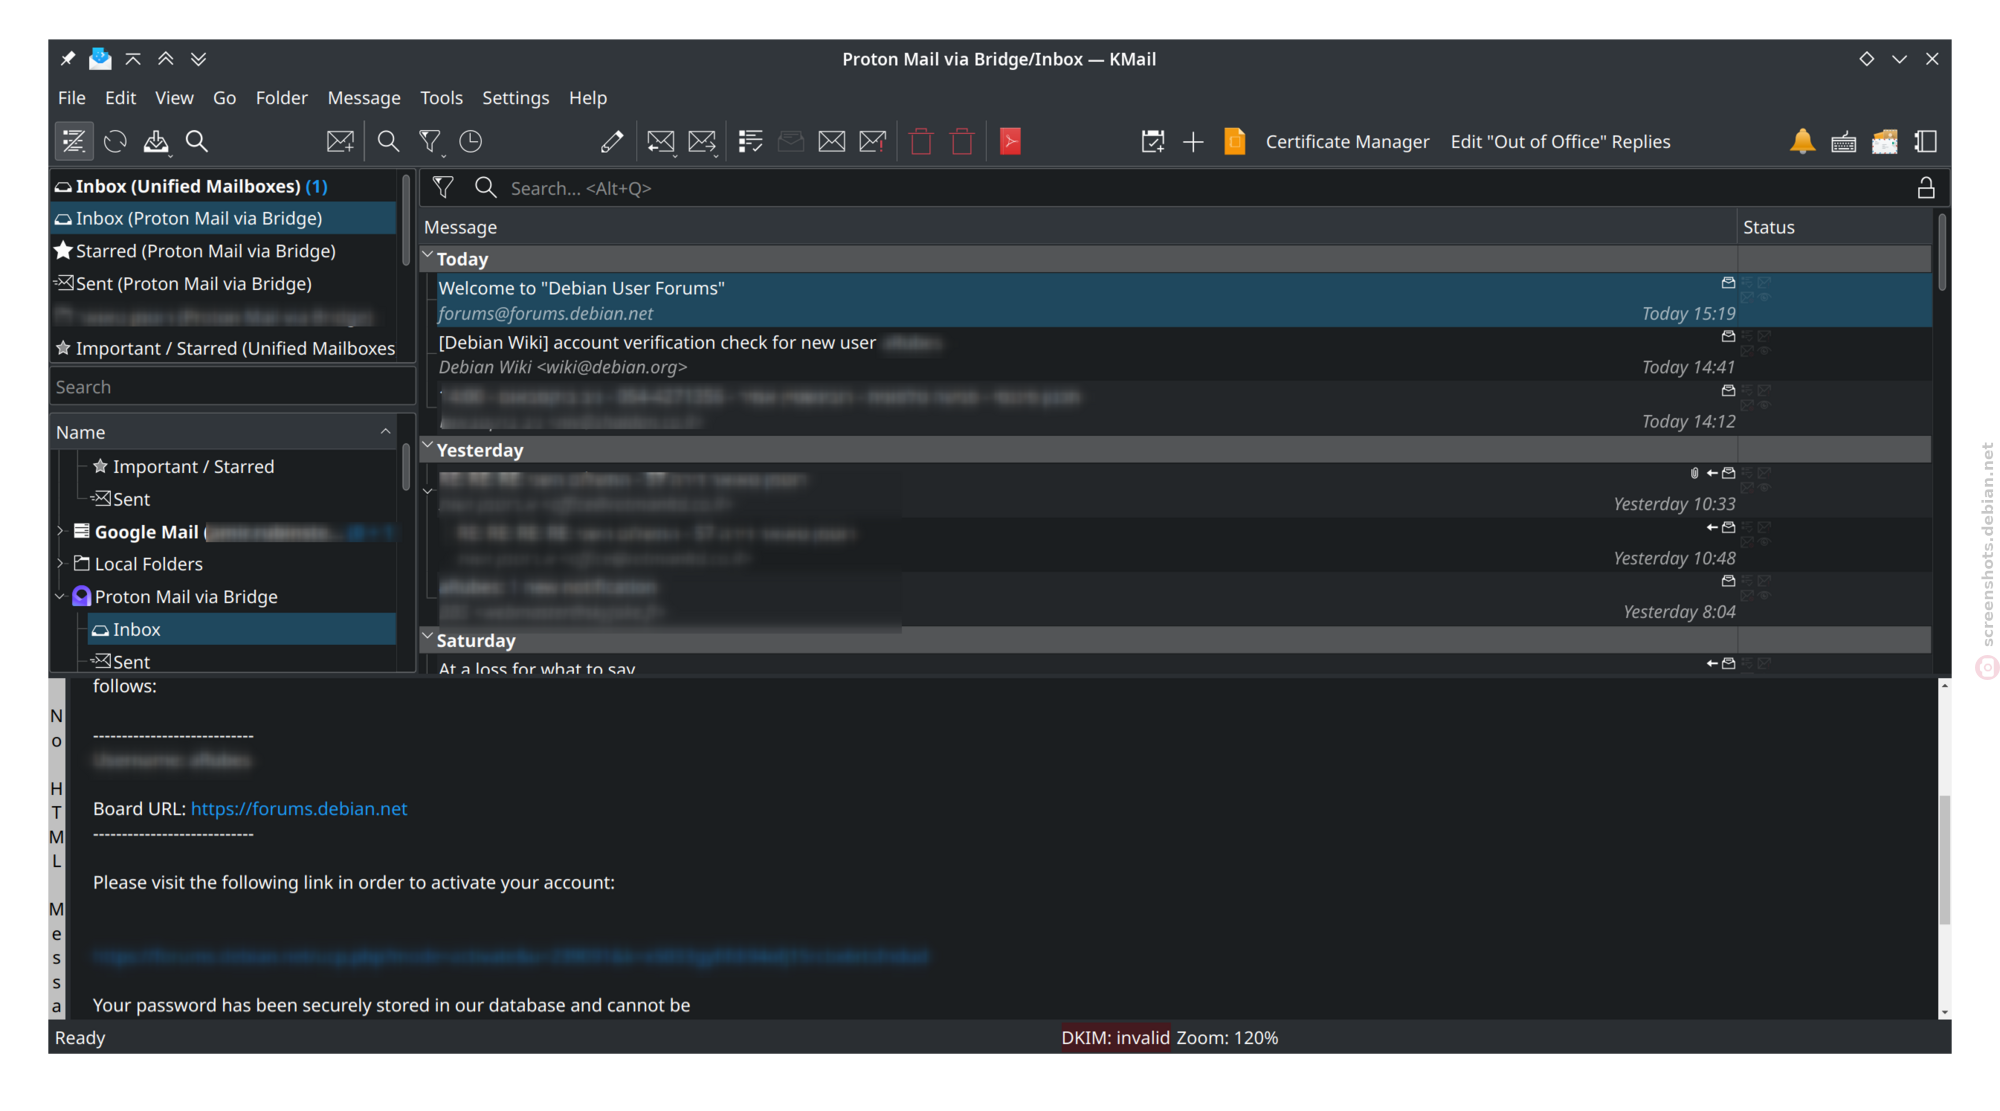Screen dimensions: 2000x1111
Task: Click the second red trash icon
Action: pos(962,142)
